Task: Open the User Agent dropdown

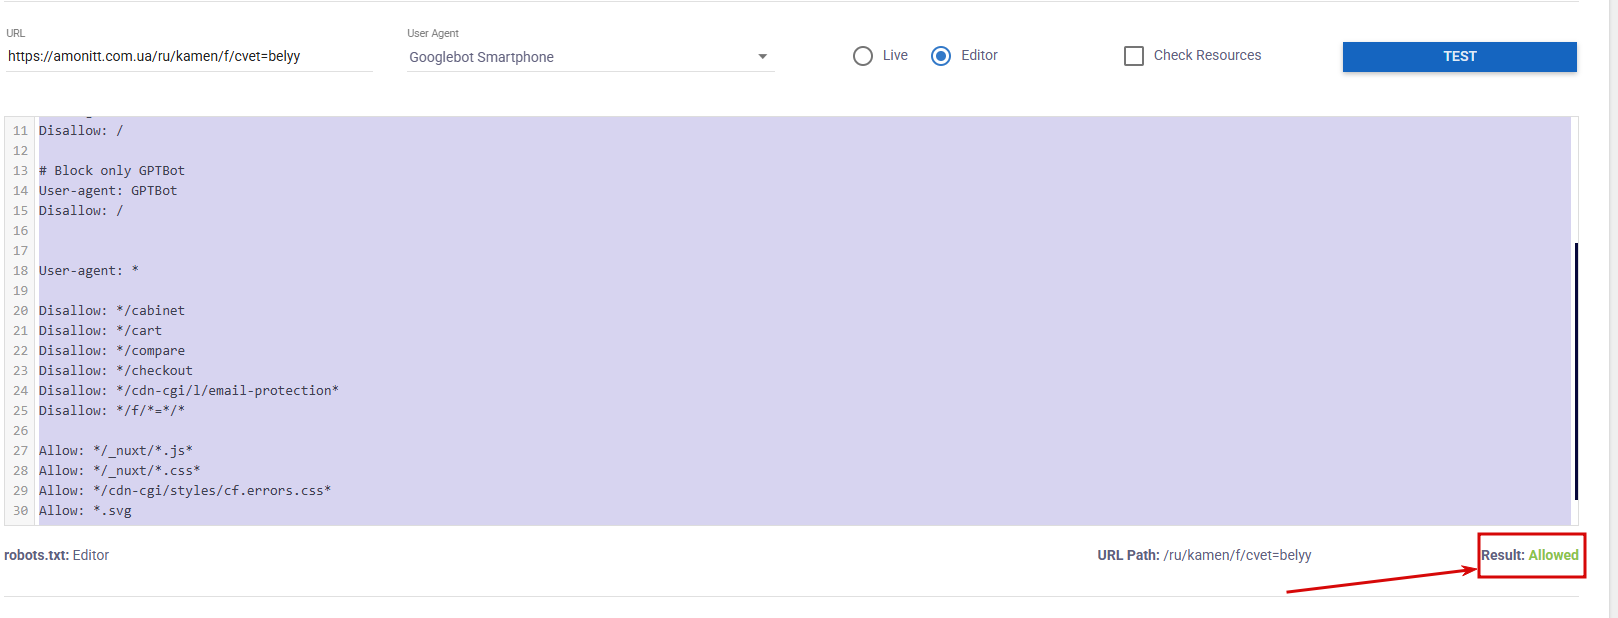Action: coord(590,57)
